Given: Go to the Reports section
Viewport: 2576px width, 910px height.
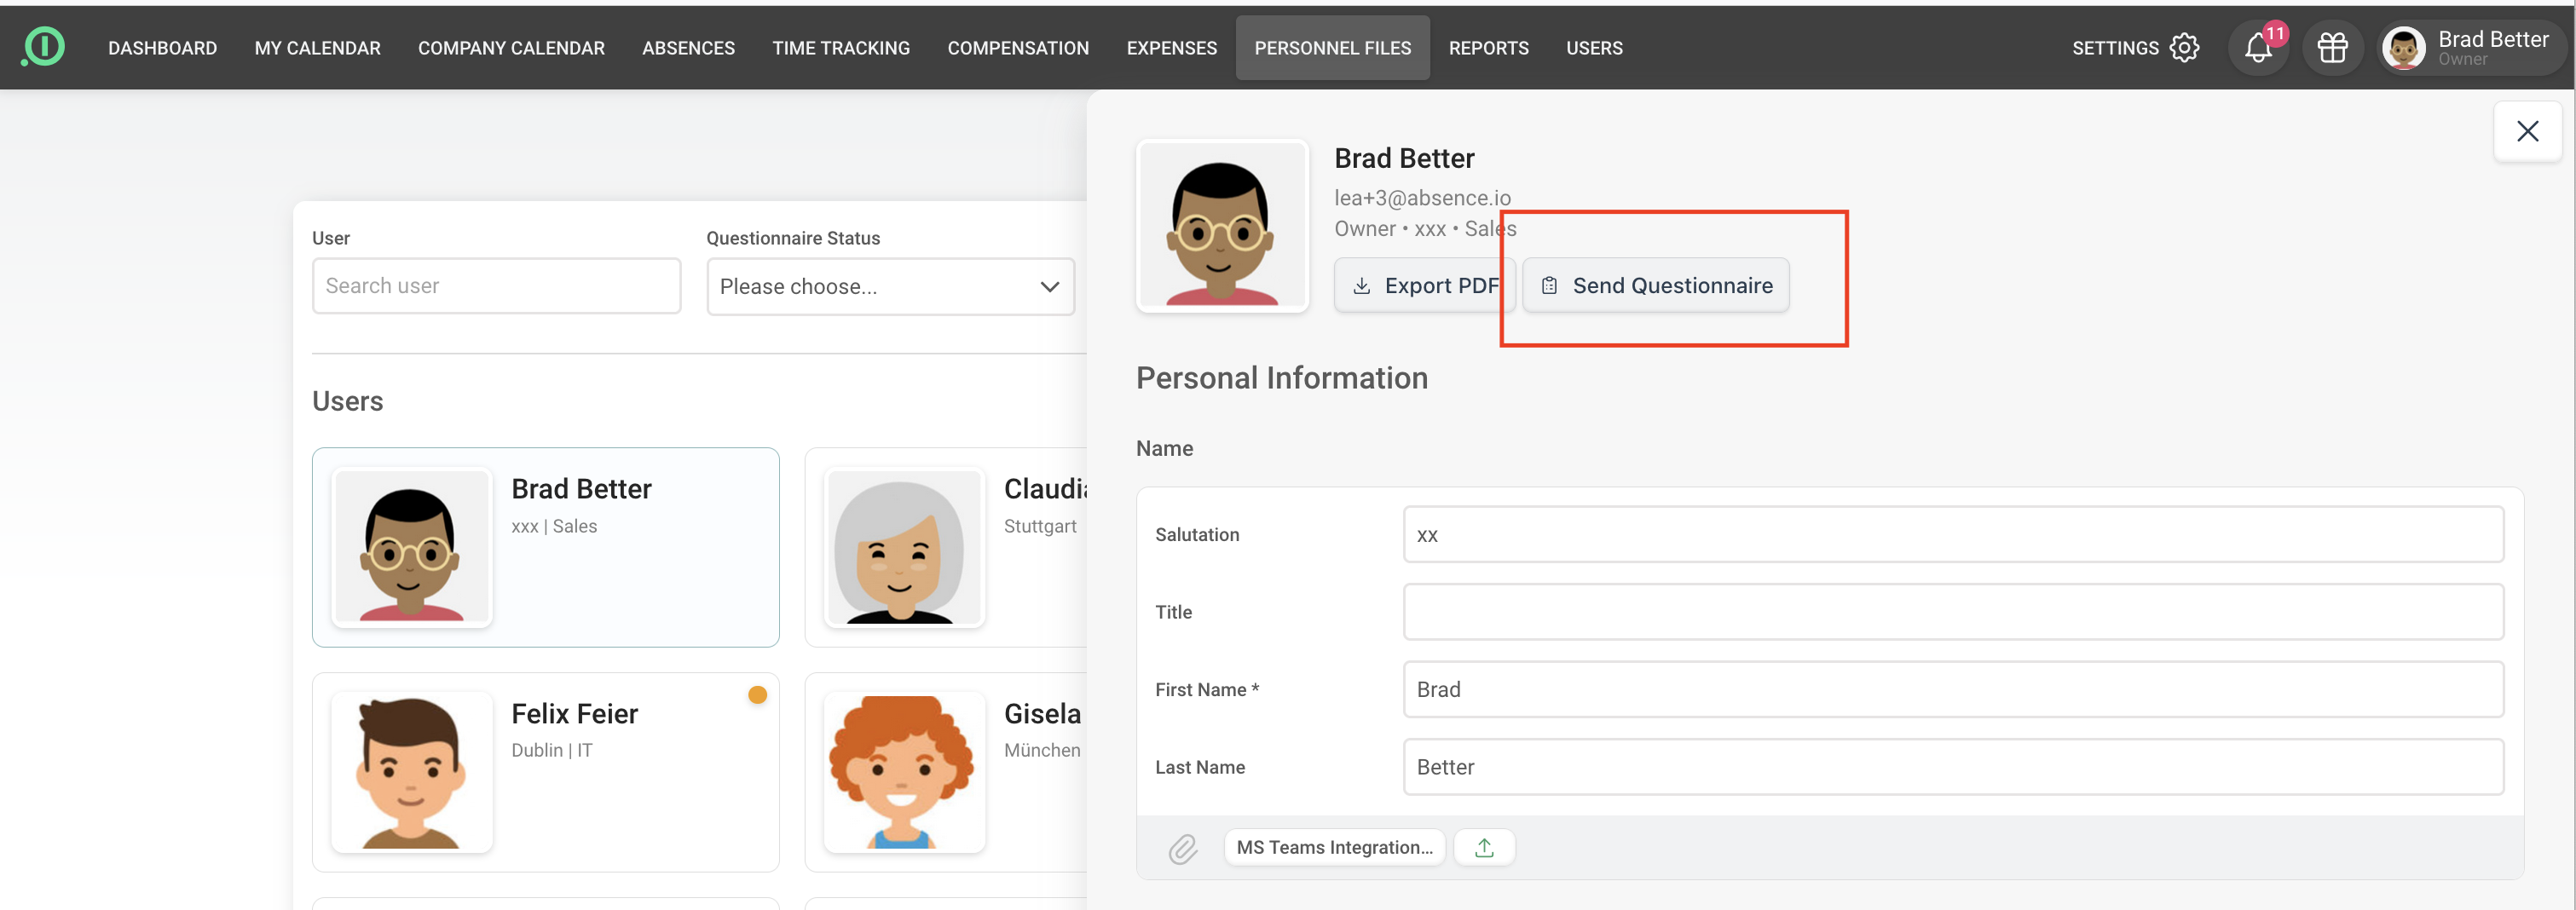Looking at the screenshot, I should [x=1488, y=48].
